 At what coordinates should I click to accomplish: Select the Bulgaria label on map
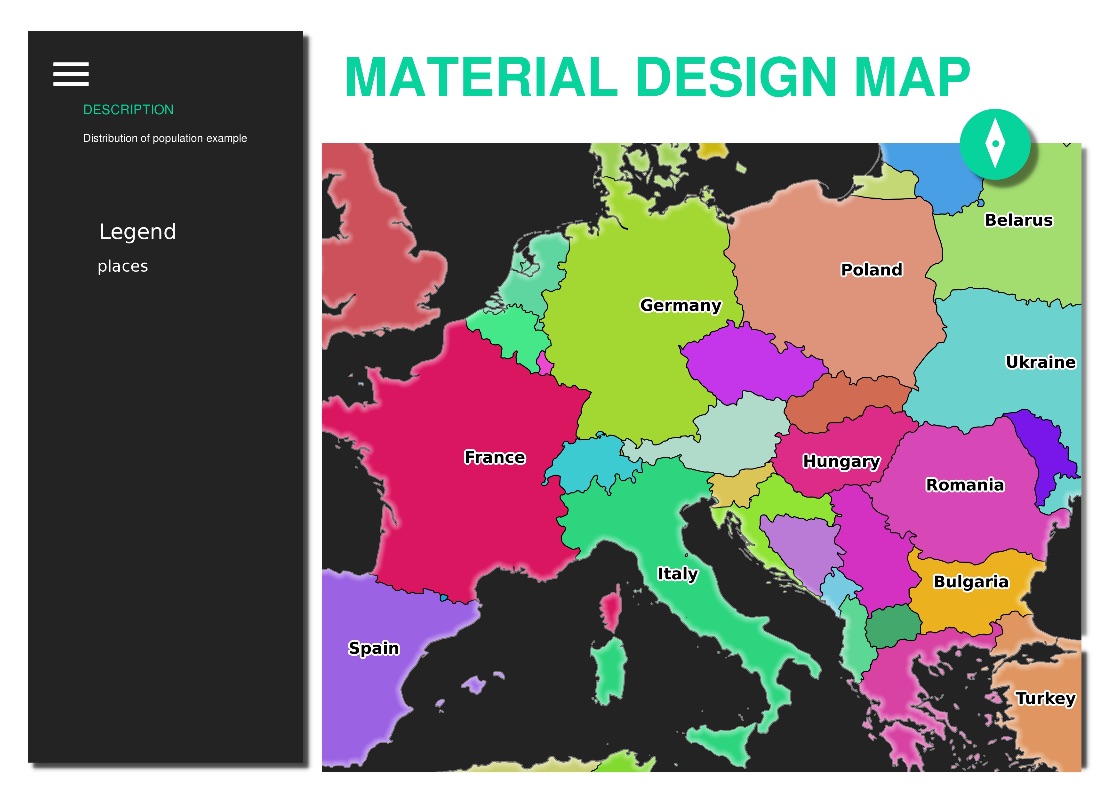[970, 582]
